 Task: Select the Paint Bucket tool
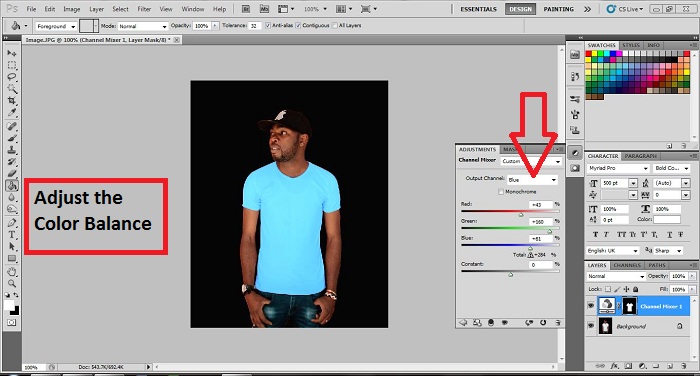coord(12,185)
